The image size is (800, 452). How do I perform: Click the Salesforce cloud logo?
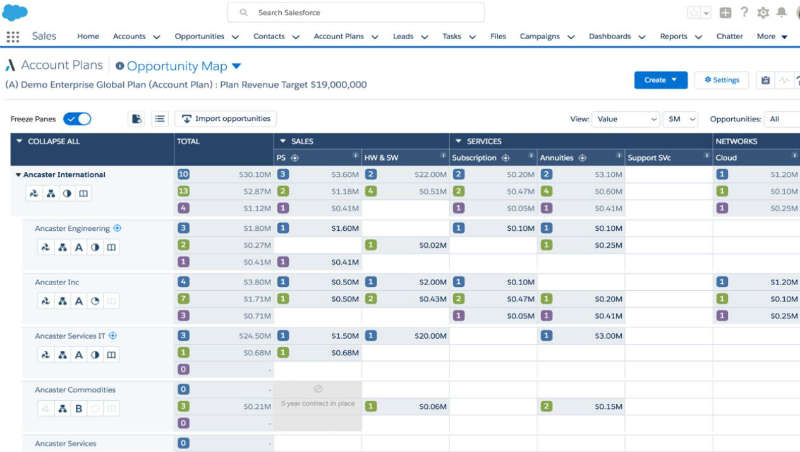15,12
